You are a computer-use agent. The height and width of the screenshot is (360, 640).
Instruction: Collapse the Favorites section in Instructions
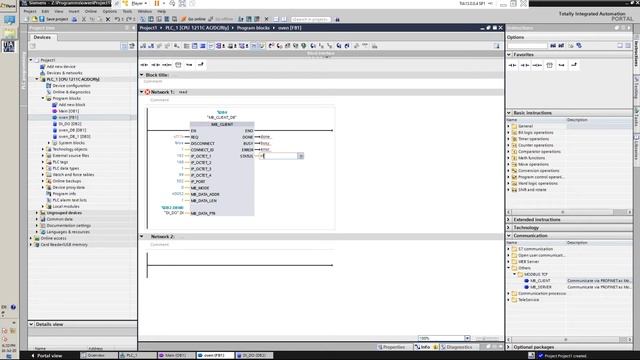[509, 54]
